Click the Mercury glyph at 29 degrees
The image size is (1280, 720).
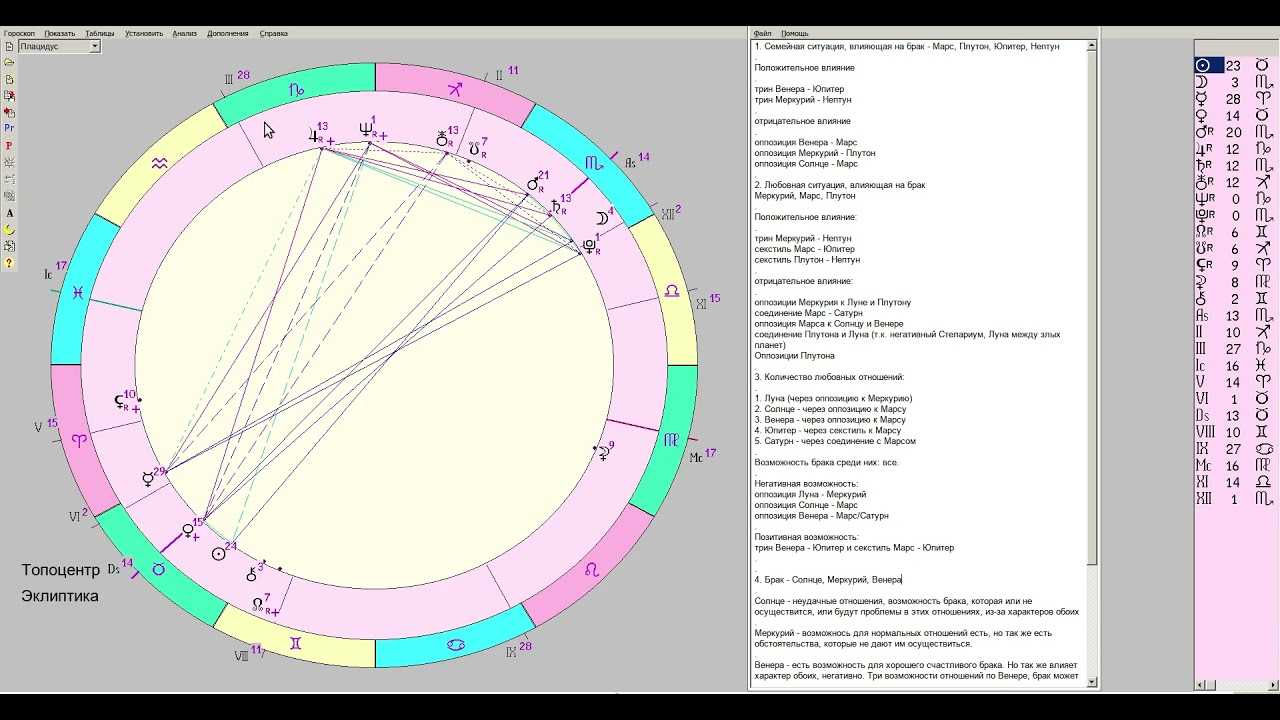click(148, 479)
